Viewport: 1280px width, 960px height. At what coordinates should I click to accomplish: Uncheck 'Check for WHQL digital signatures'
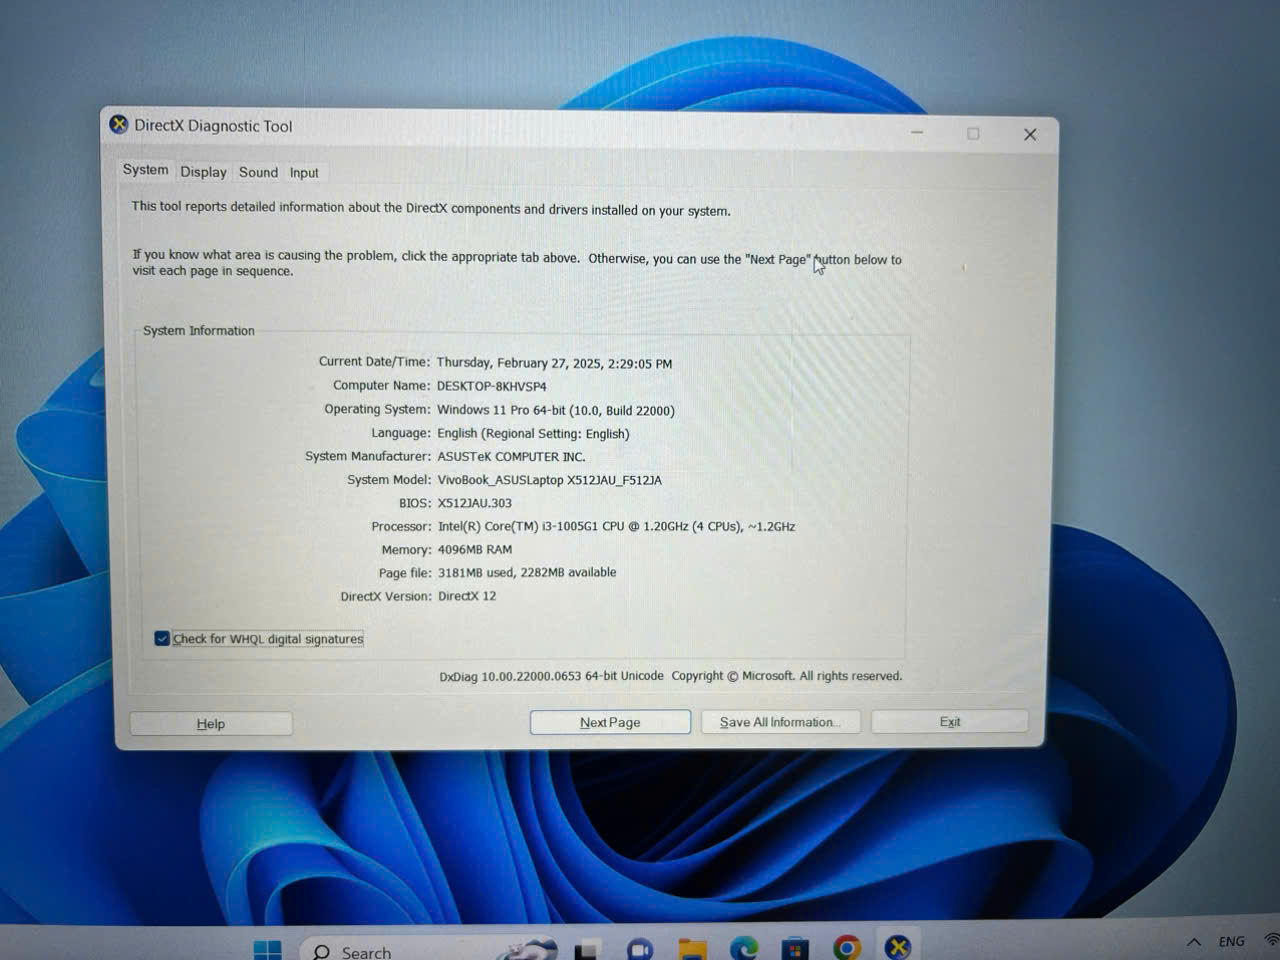(x=162, y=638)
